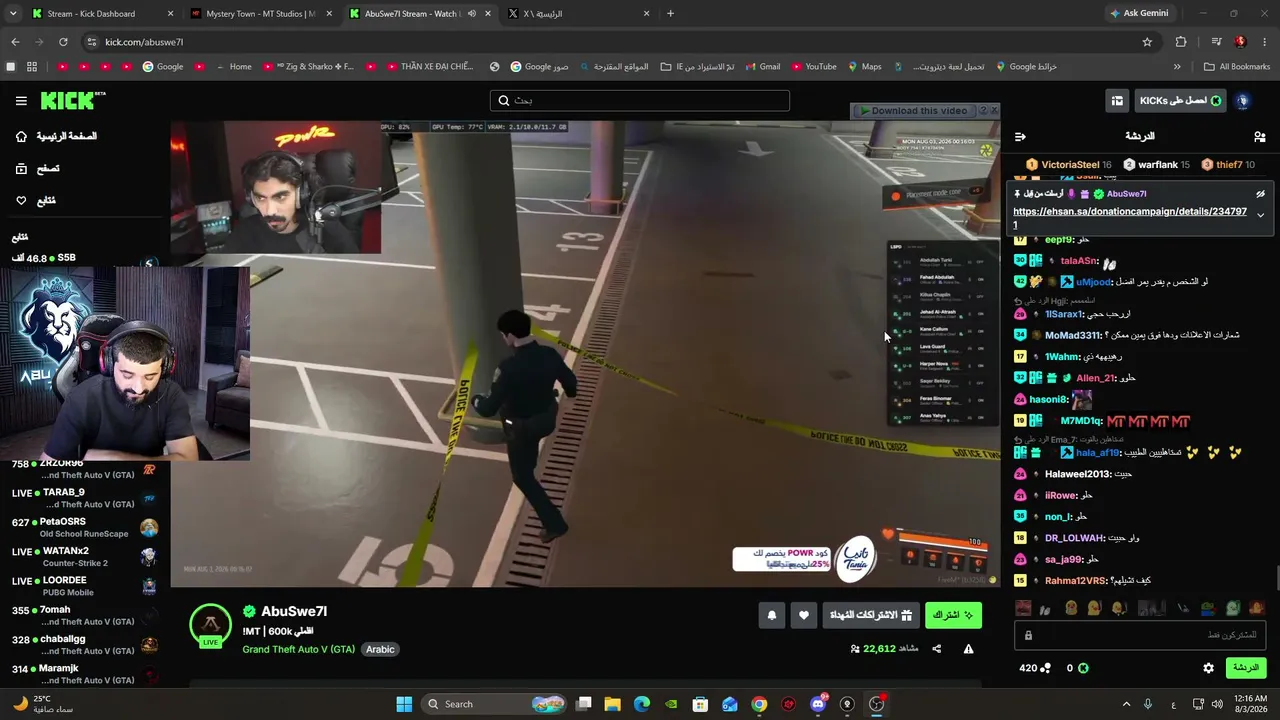Open the All Bookmarks folder

pos(1237,67)
